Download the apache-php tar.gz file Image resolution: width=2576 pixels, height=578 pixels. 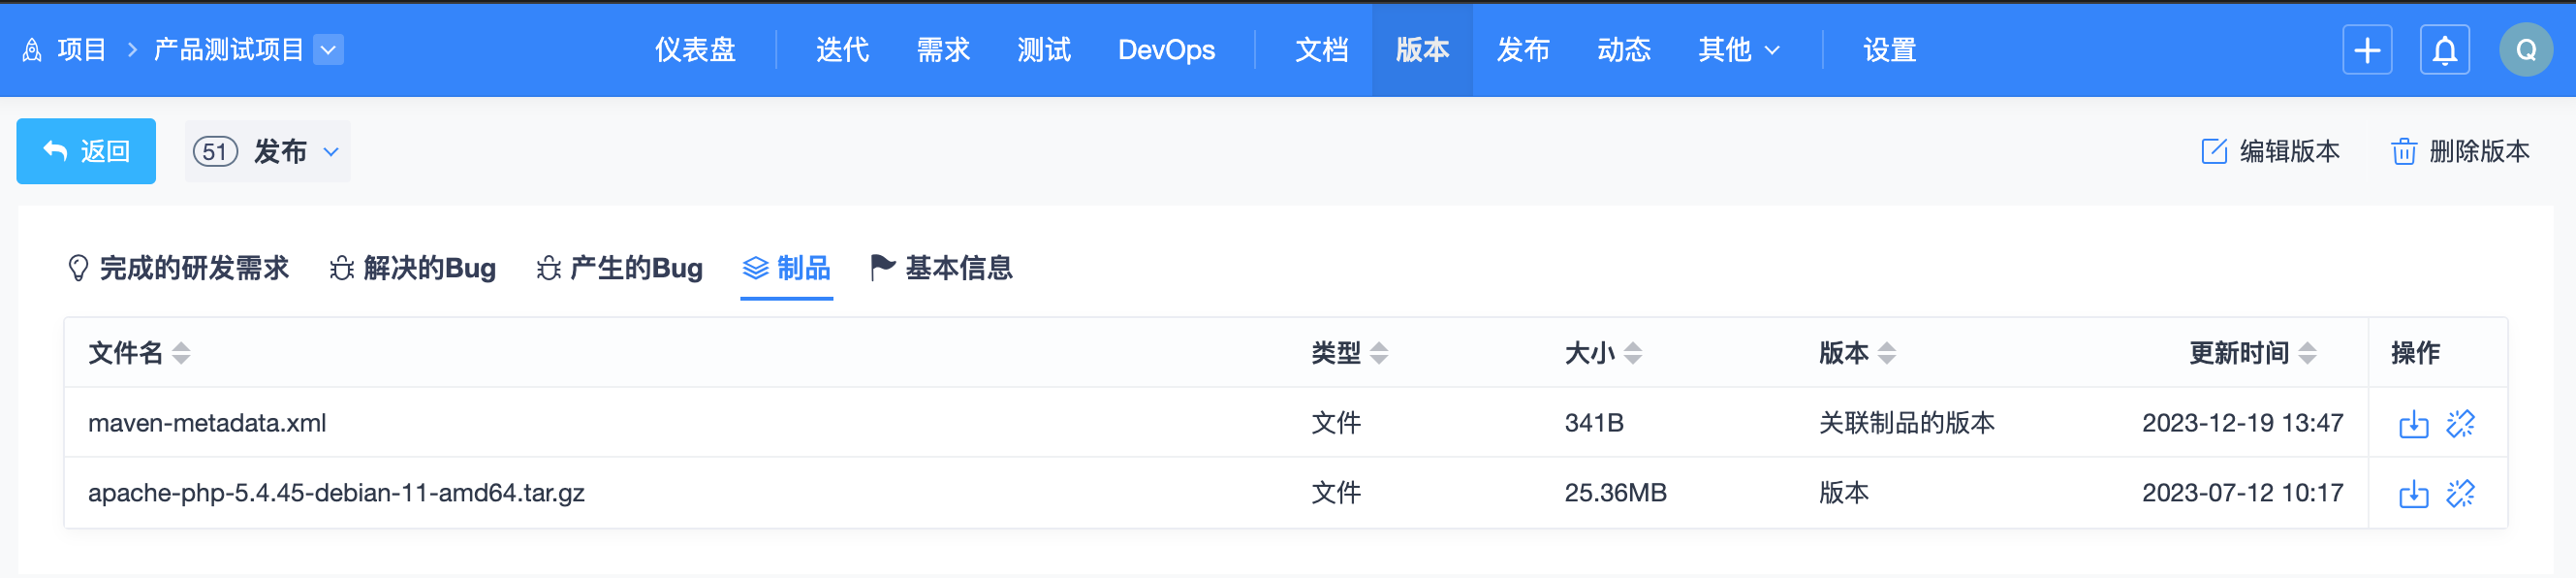2413,493
